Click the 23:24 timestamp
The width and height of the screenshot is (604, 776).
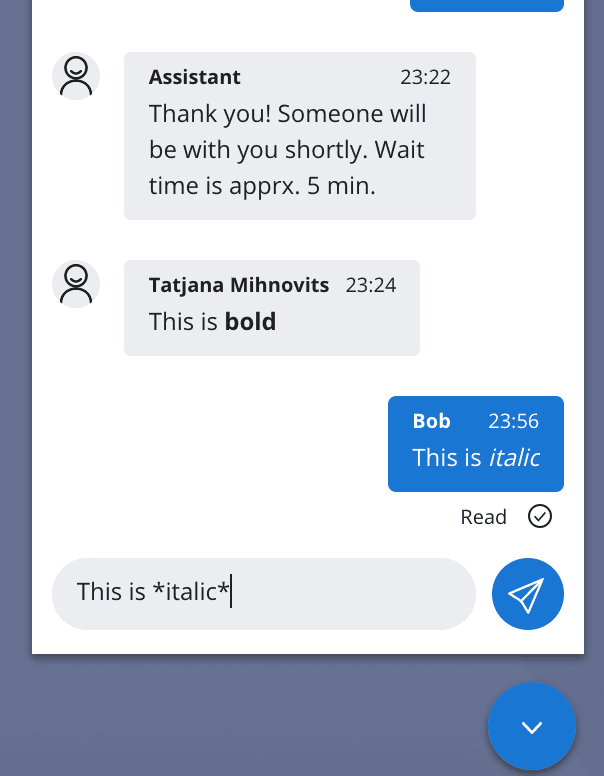coord(371,285)
